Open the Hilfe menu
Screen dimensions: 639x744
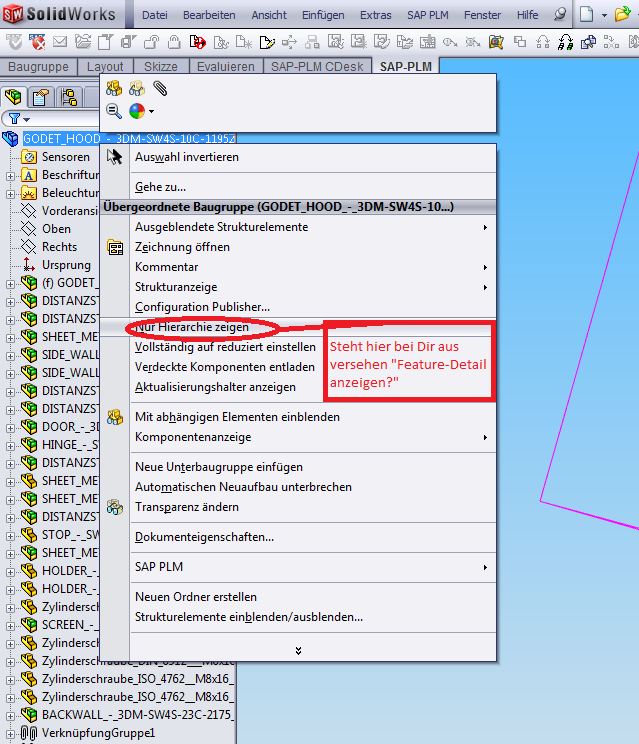coord(528,15)
